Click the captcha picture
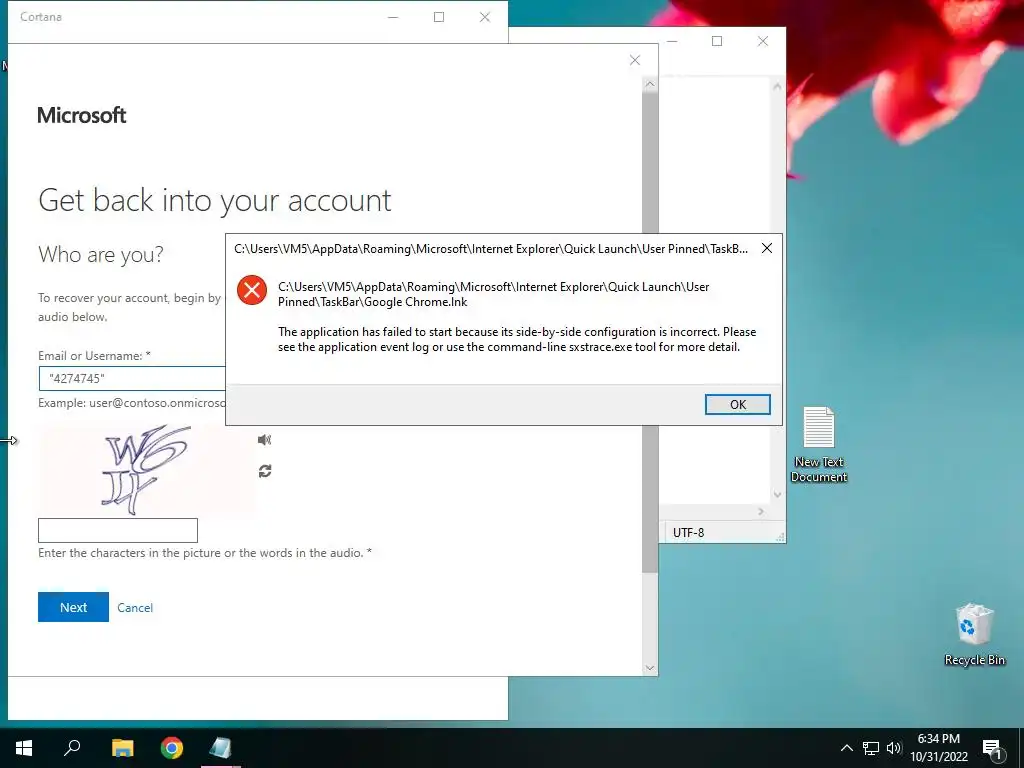This screenshot has width=1024, height=768. [146, 470]
